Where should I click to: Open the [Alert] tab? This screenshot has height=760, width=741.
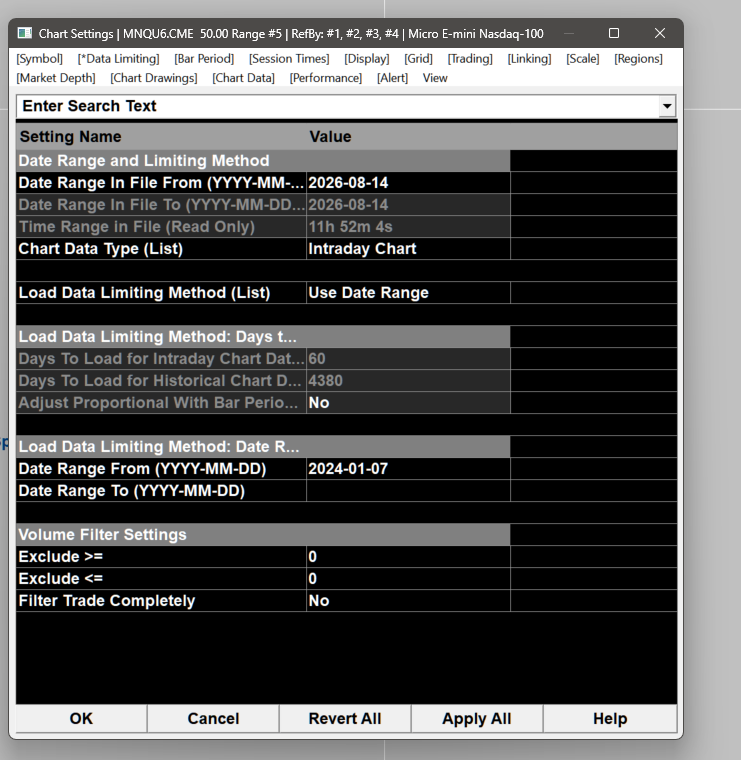393,78
